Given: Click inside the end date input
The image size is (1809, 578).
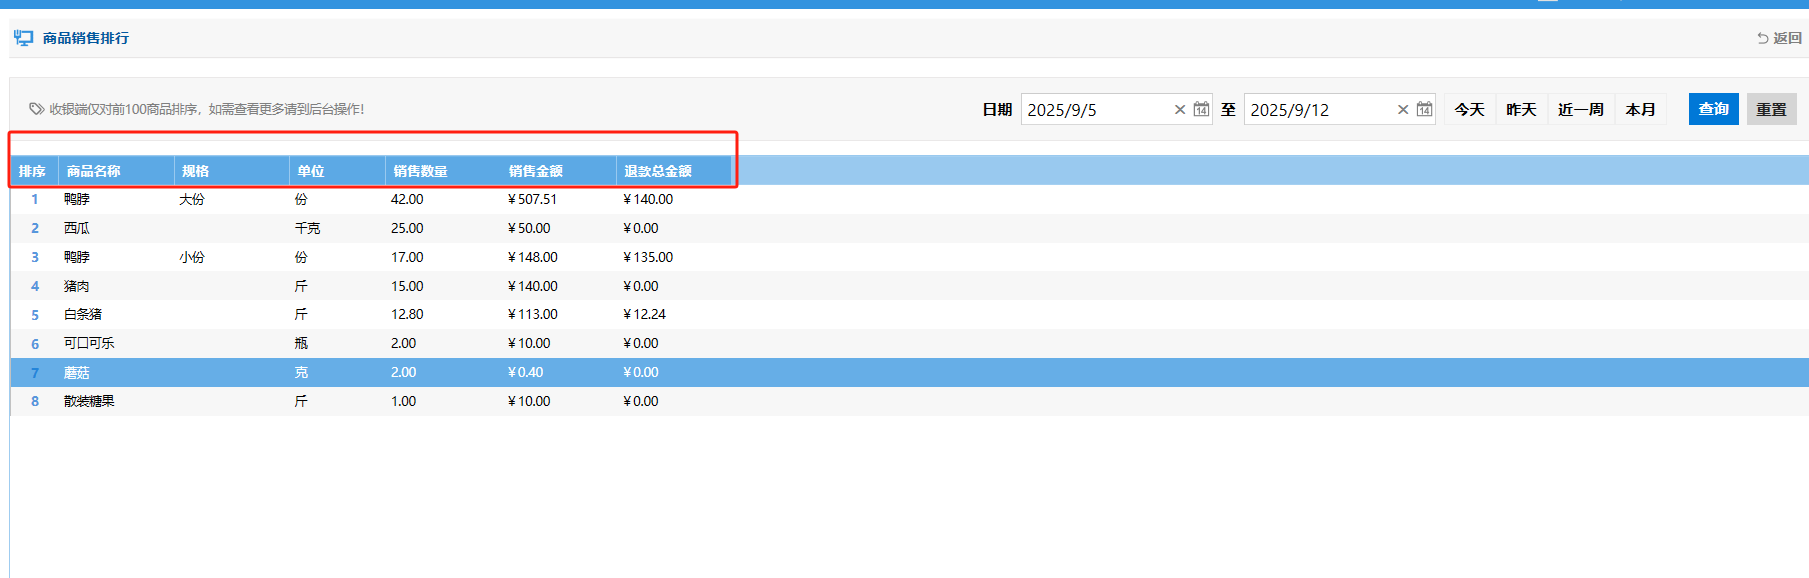Looking at the screenshot, I should click(x=1318, y=110).
